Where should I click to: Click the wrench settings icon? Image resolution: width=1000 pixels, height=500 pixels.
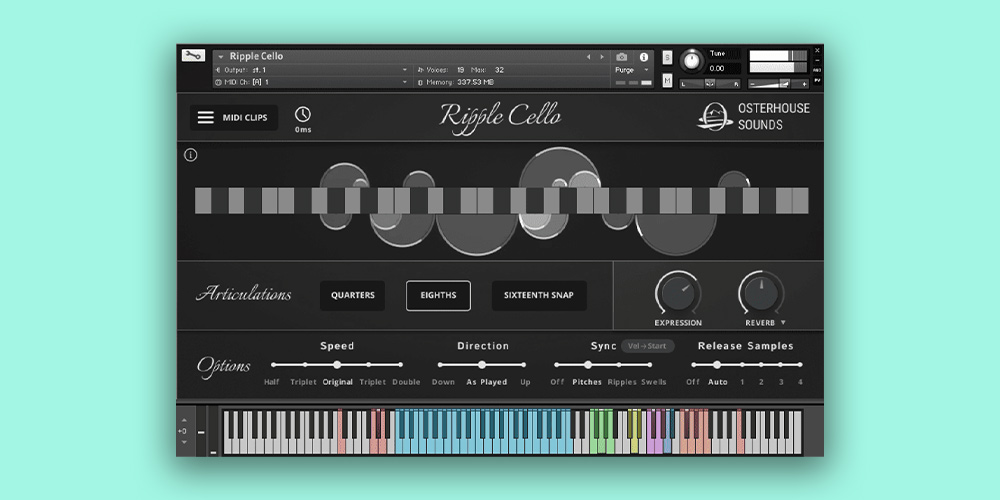click(193, 56)
